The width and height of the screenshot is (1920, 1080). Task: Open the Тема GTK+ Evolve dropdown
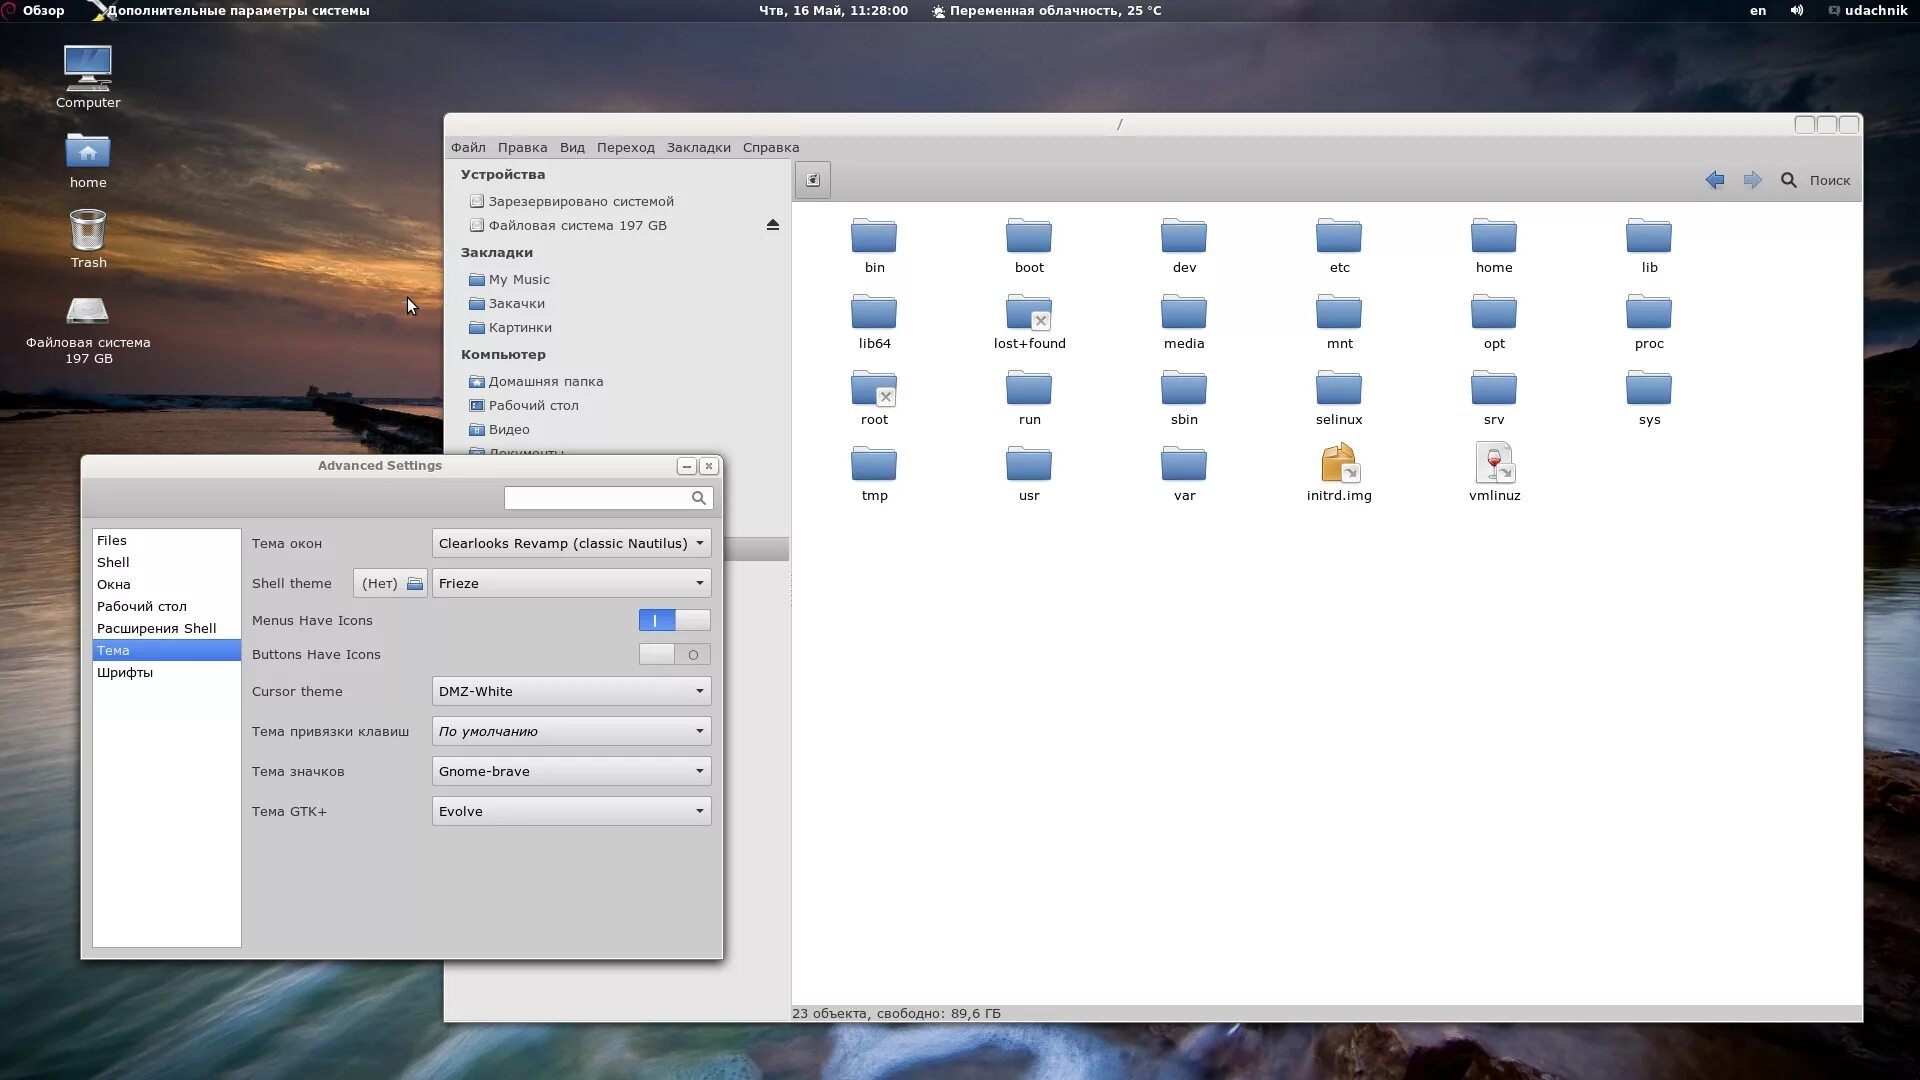(571, 811)
